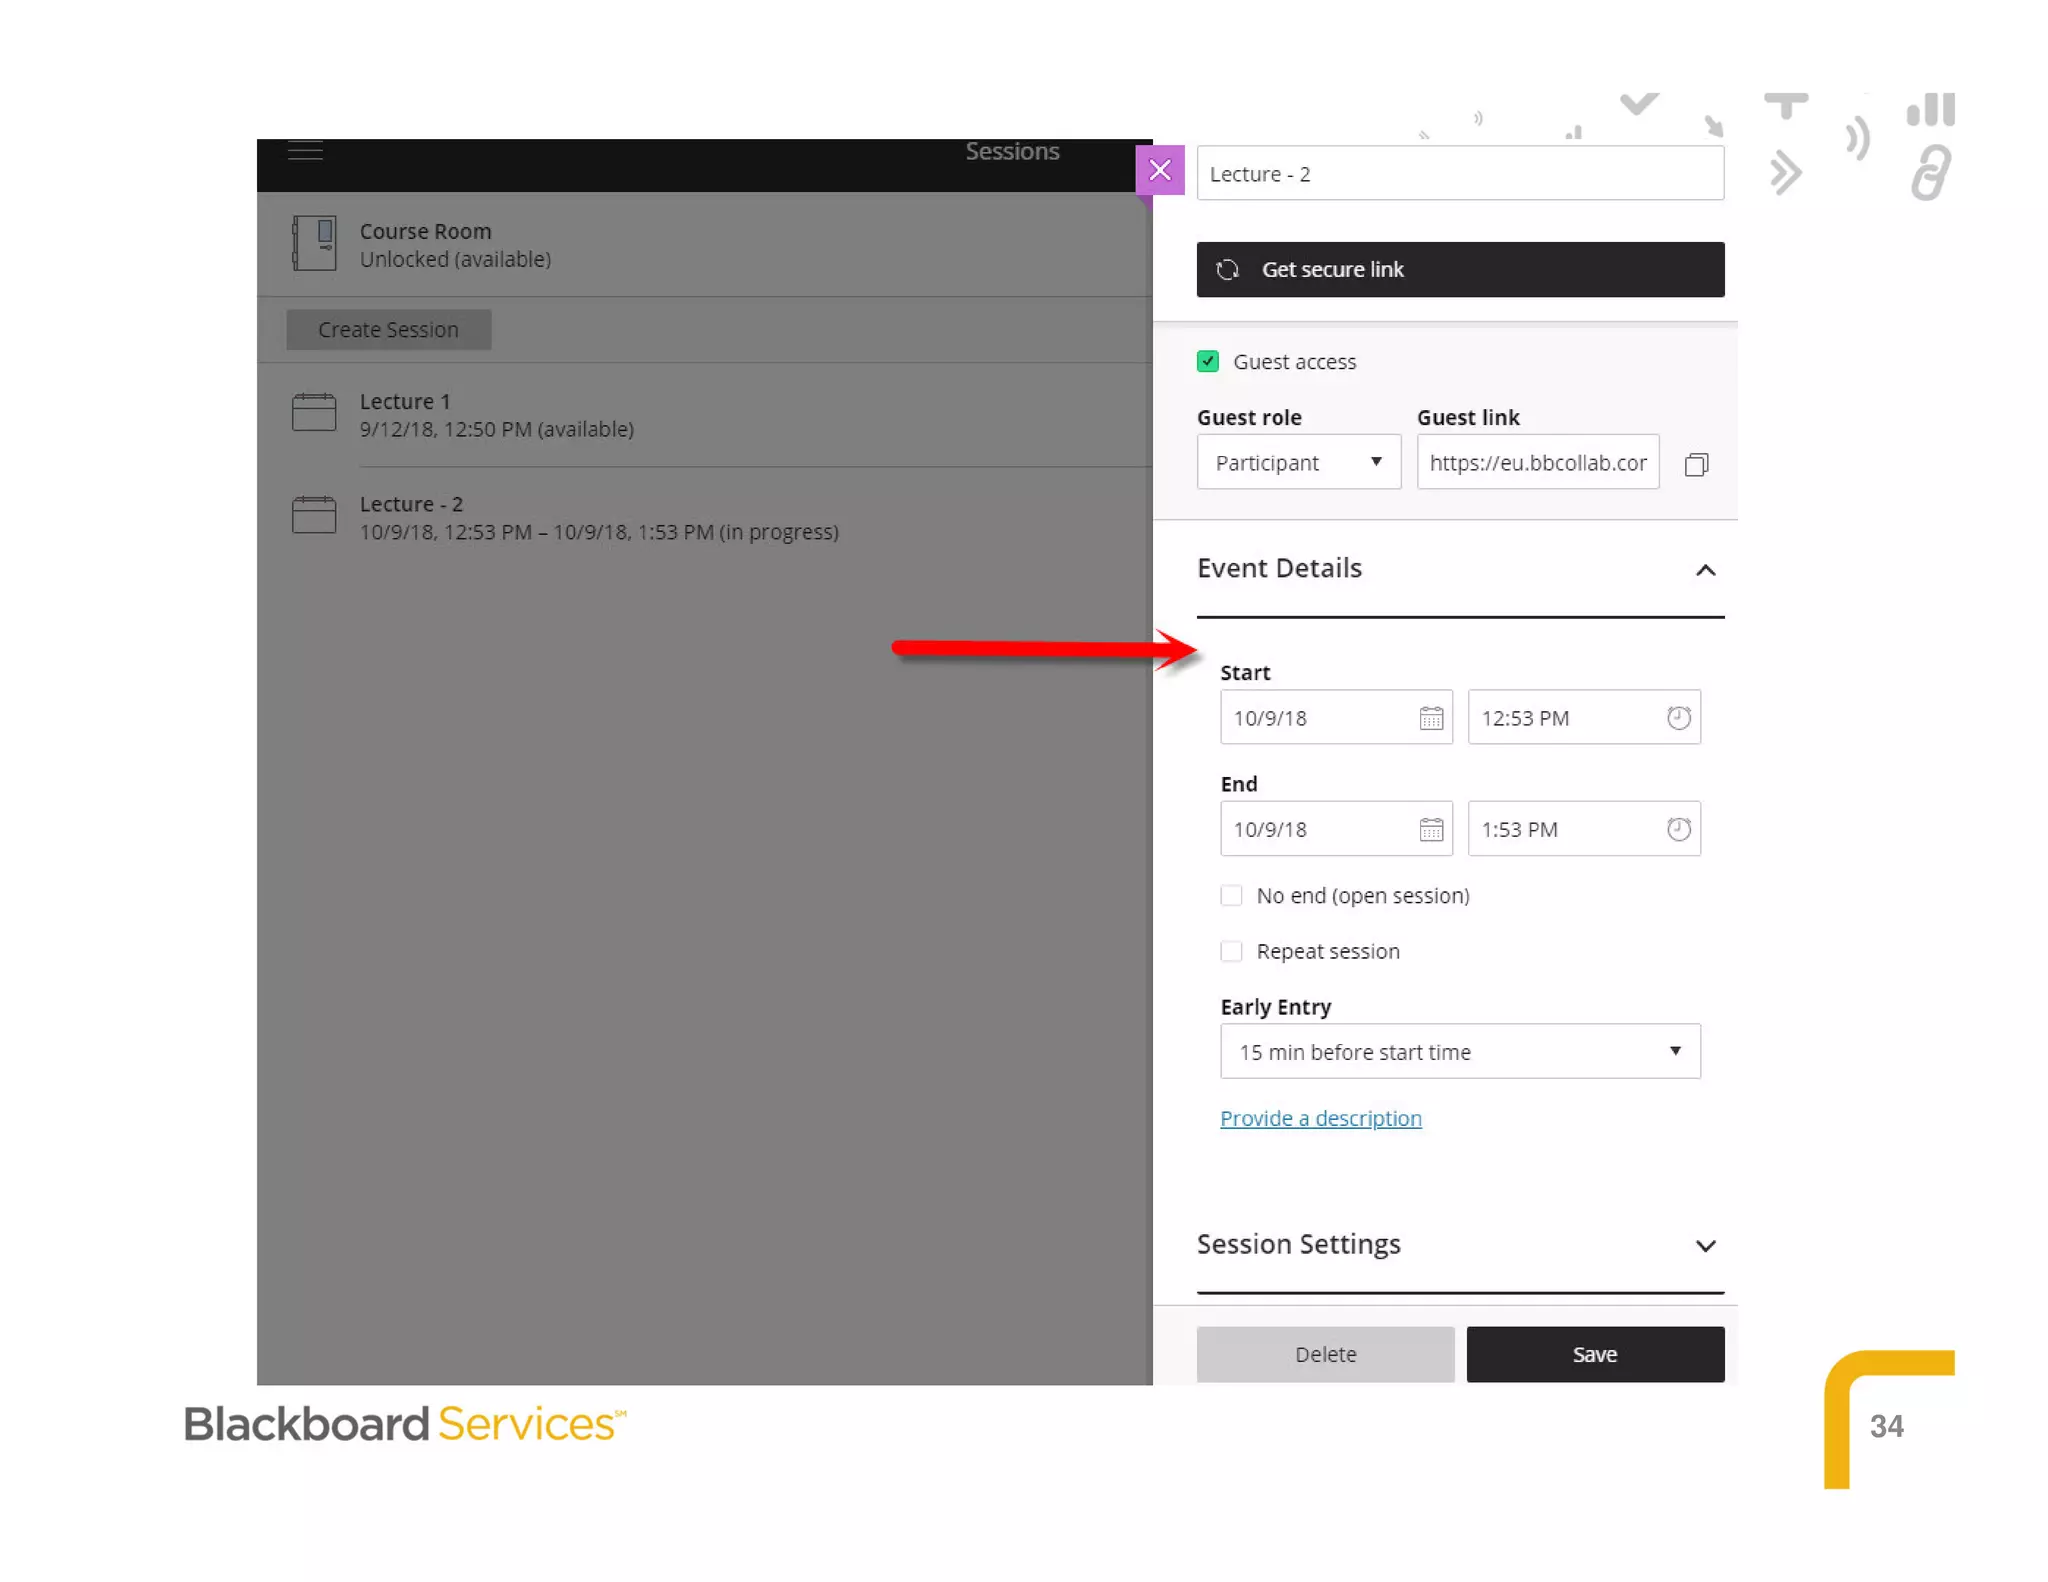This screenshot has height=1582, width=2048.
Task: Open the Start date calendar picker
Action: (1431, 718)
